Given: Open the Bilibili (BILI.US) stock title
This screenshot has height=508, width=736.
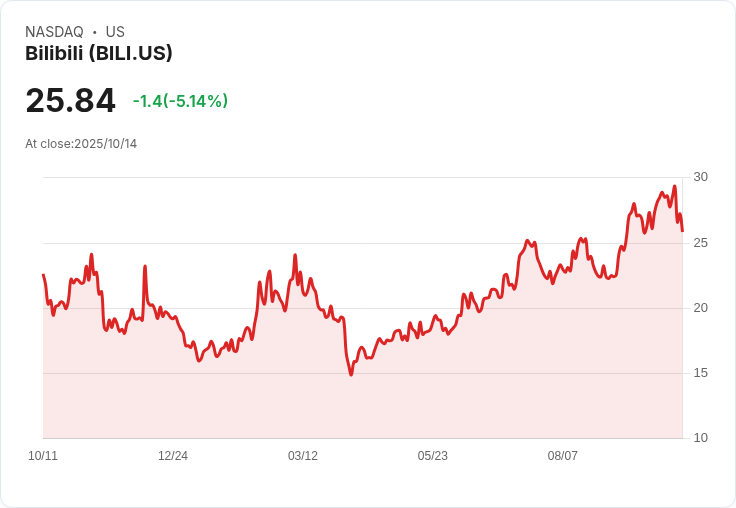Looking at the screenshot, I should tap(99, 53).
